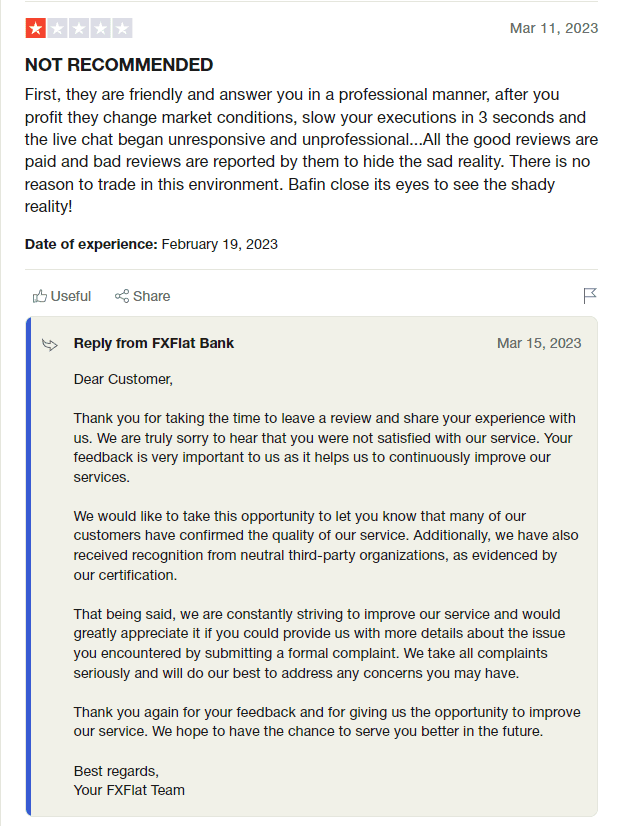Click the share network icon
621x826 pixels.
[x=122, y=296]
